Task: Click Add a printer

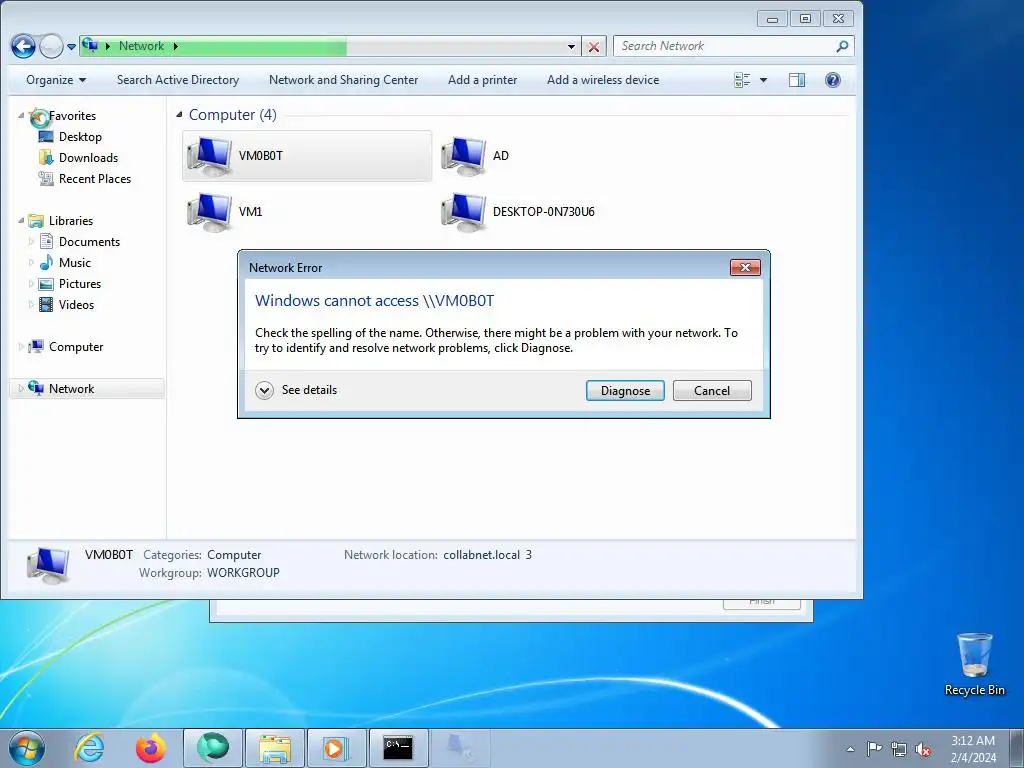Action: point(483,80)
